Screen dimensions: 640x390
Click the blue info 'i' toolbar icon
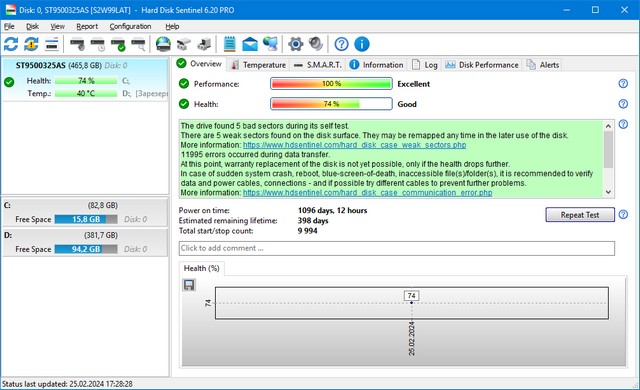(x=362, y=44)
